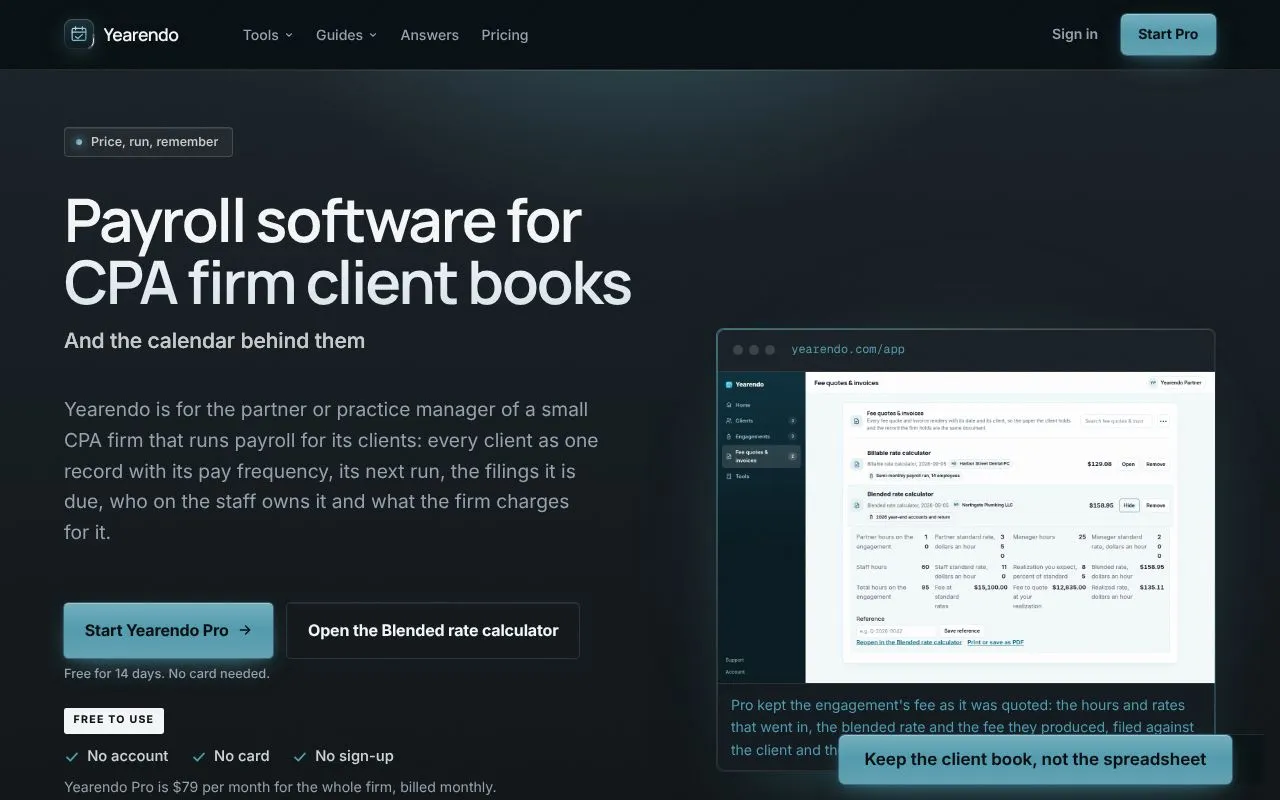The width and height of the screenshot is (1280, 800).
Task: Click the Clients icon in the preview sidebar
Action: point(730,421)
